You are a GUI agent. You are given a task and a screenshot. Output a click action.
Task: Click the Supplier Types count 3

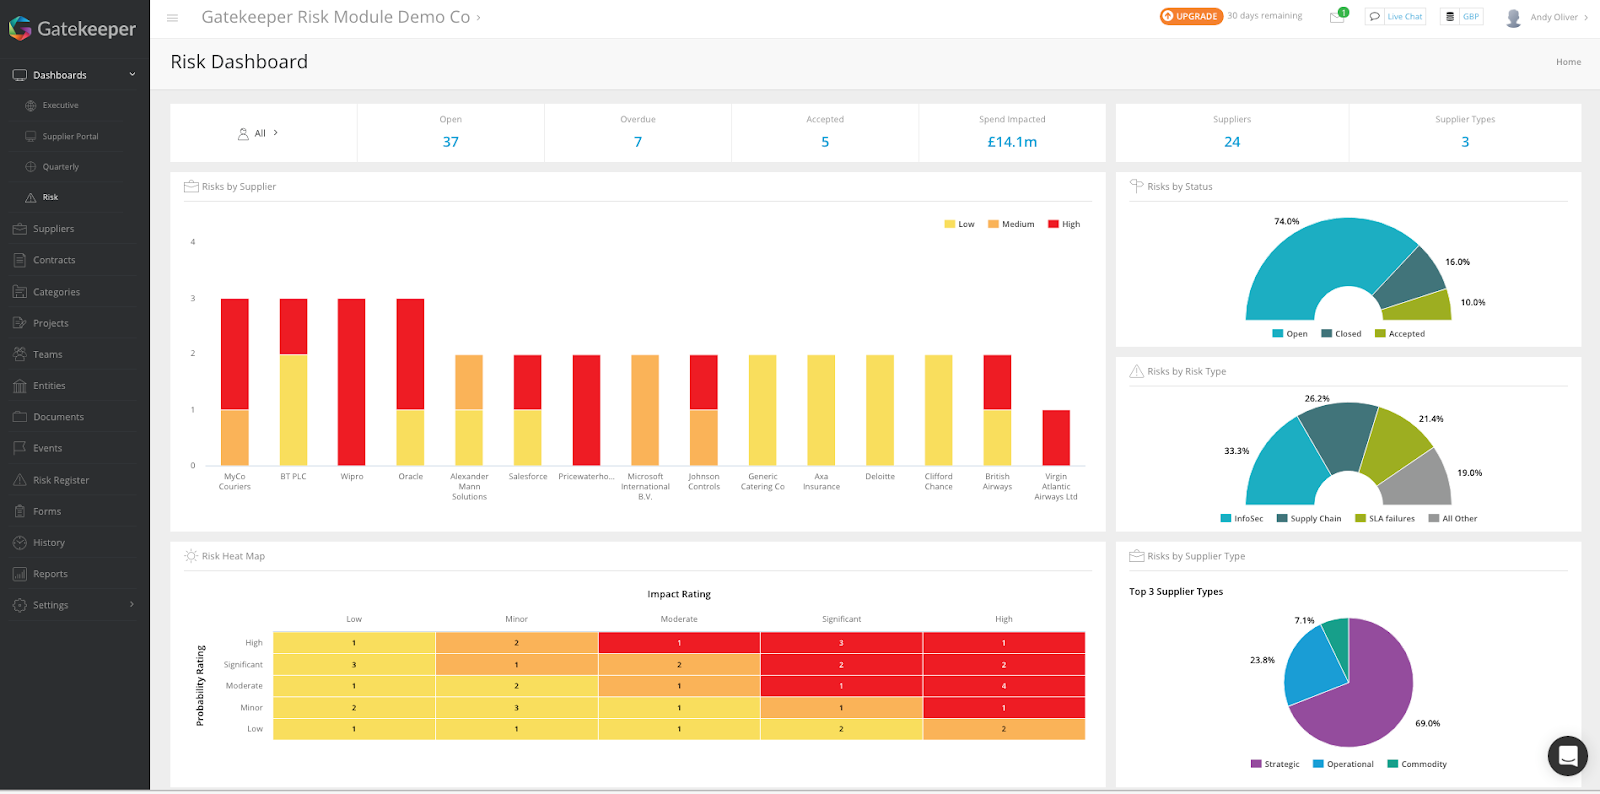(x=1465, y=142)
